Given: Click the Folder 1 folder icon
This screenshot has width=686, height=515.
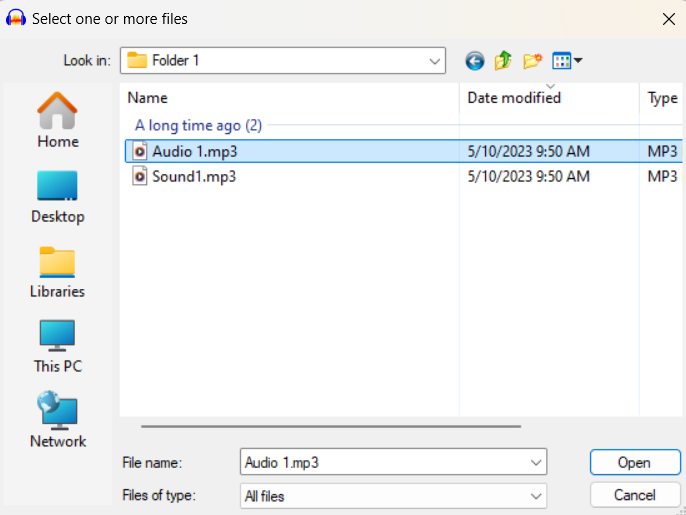Looking at the screenshot, I should tap(137, 60).
